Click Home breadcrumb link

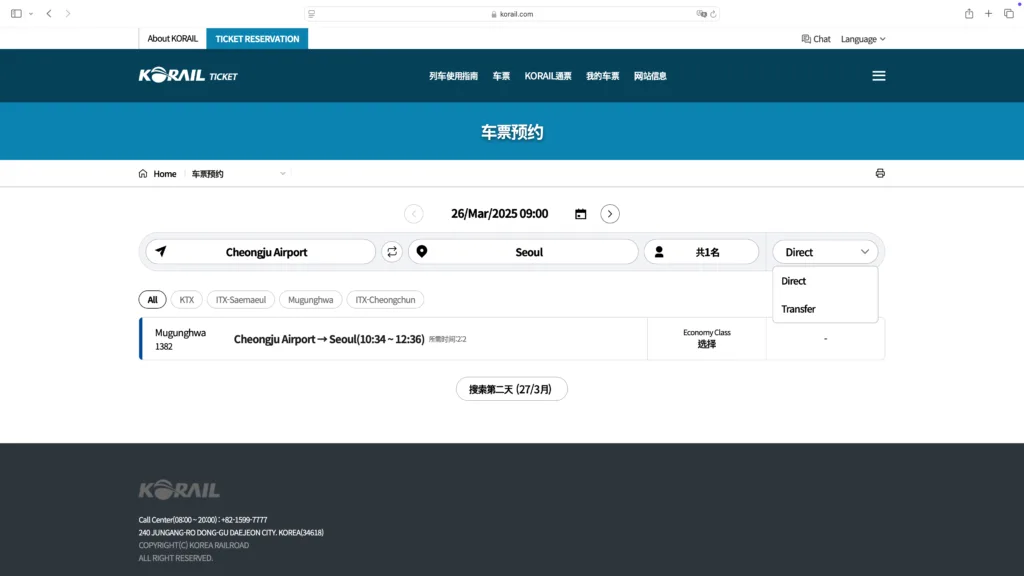165,174
